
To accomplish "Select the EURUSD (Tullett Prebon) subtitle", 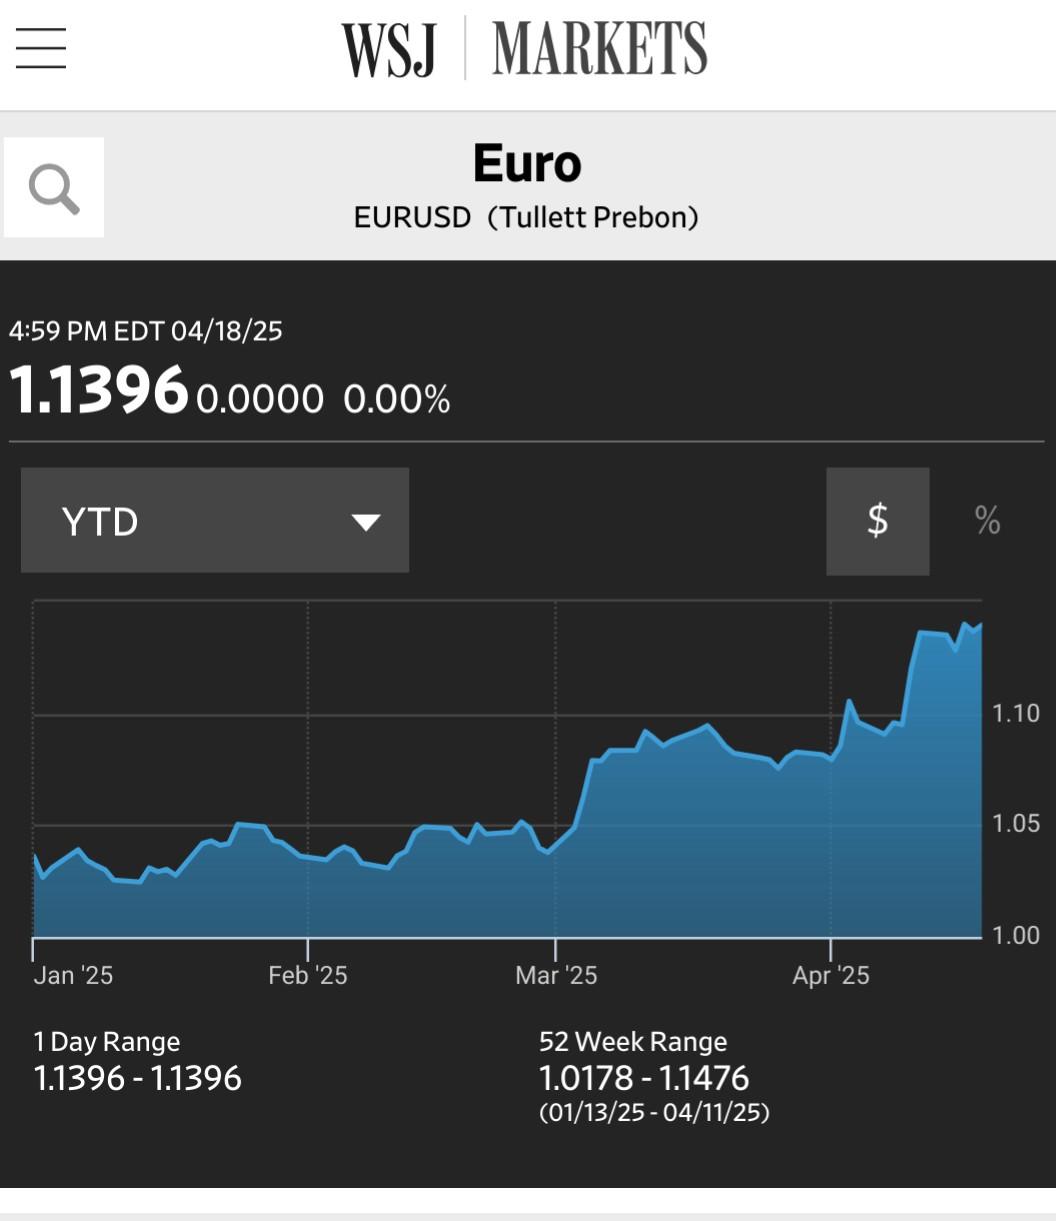I will point(526,217).
